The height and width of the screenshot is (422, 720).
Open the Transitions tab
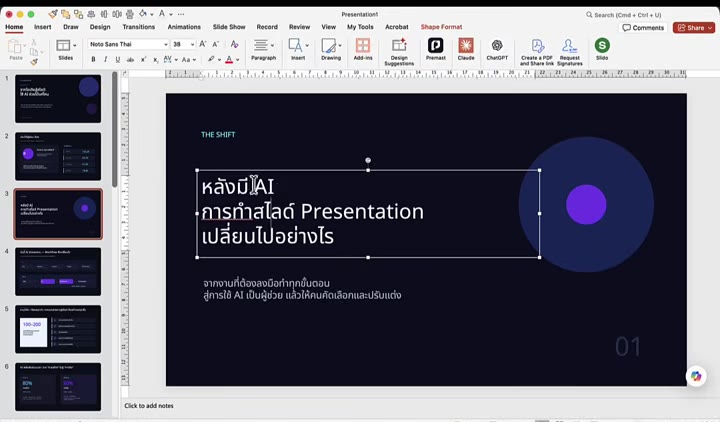139,27
